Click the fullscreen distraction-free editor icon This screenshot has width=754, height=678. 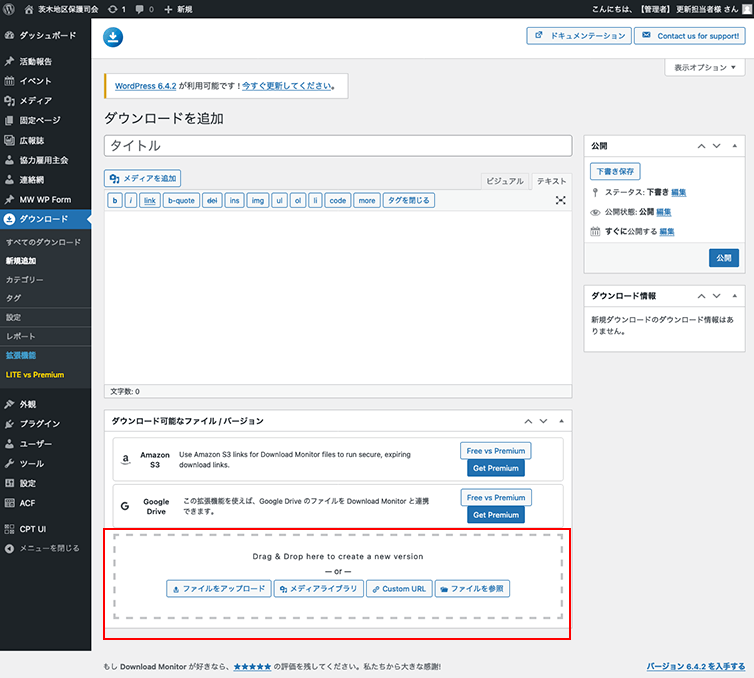(x=561, y=200)
